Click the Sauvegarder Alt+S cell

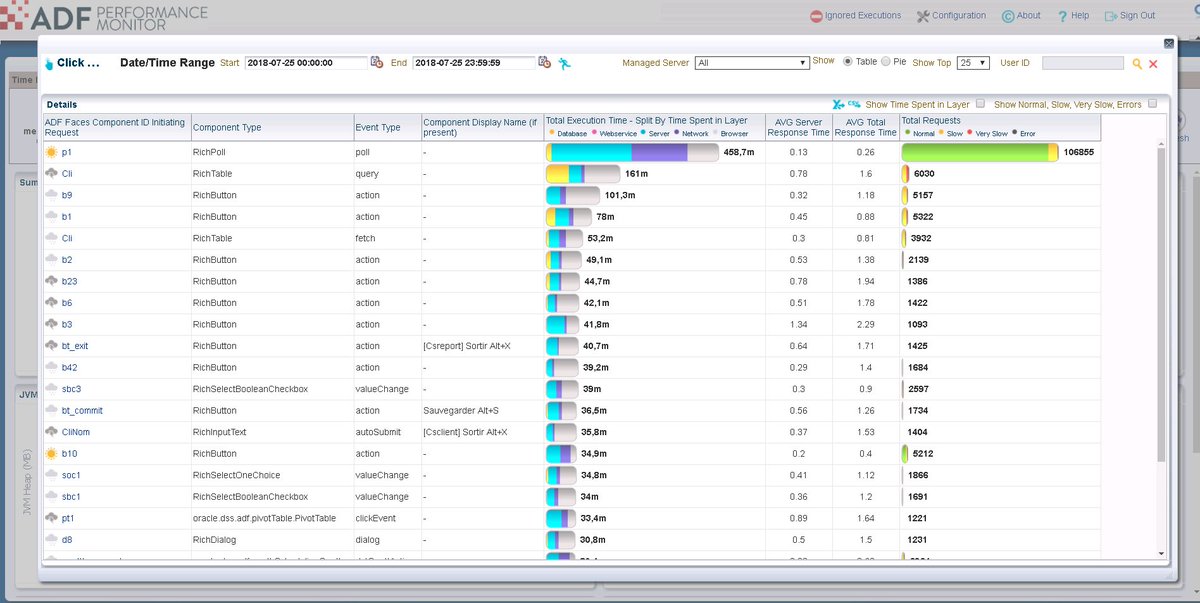click(463, 410)
